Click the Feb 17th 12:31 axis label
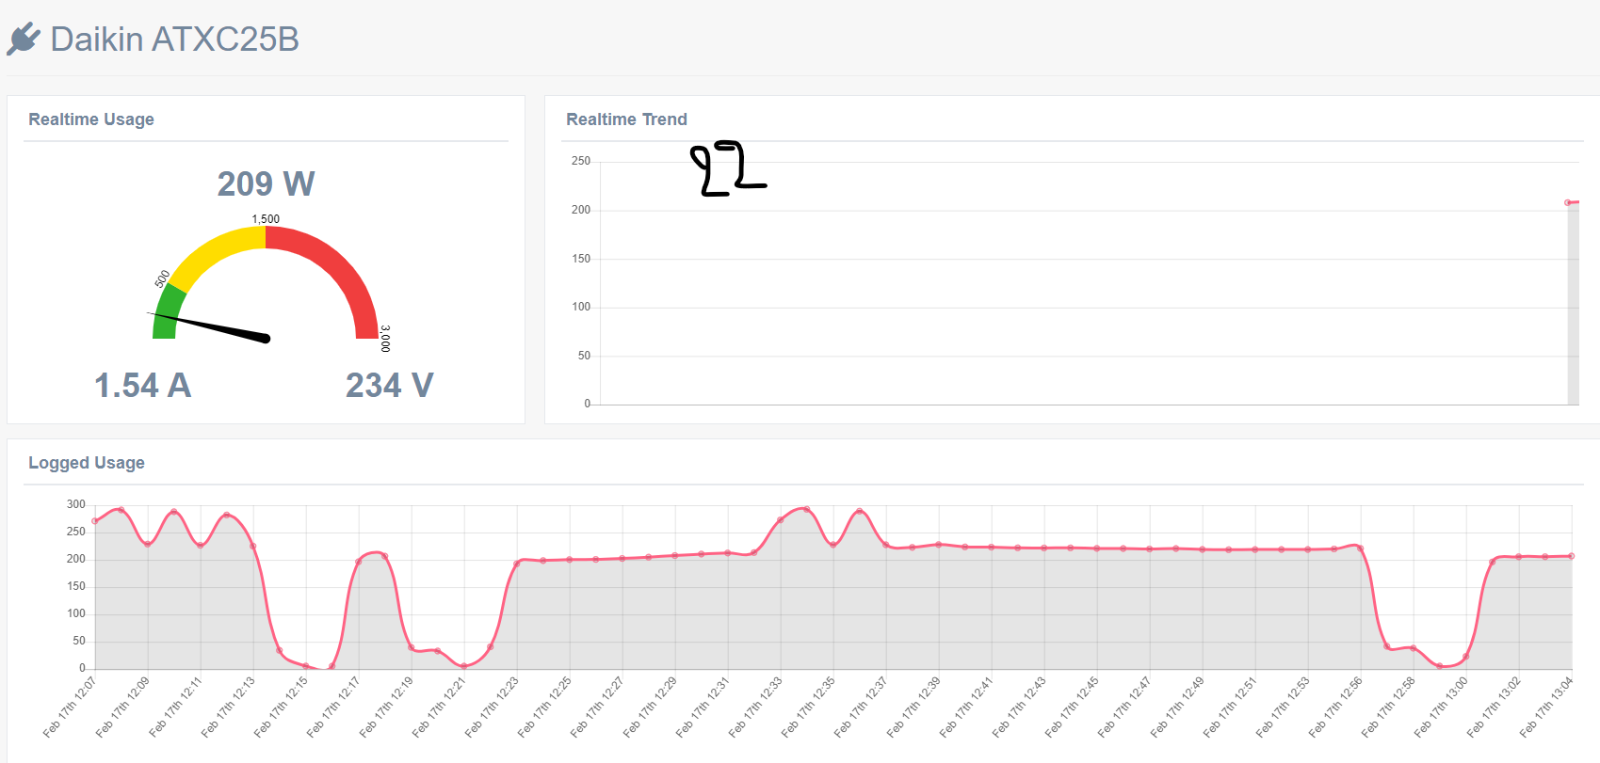 tap(703, 708)
